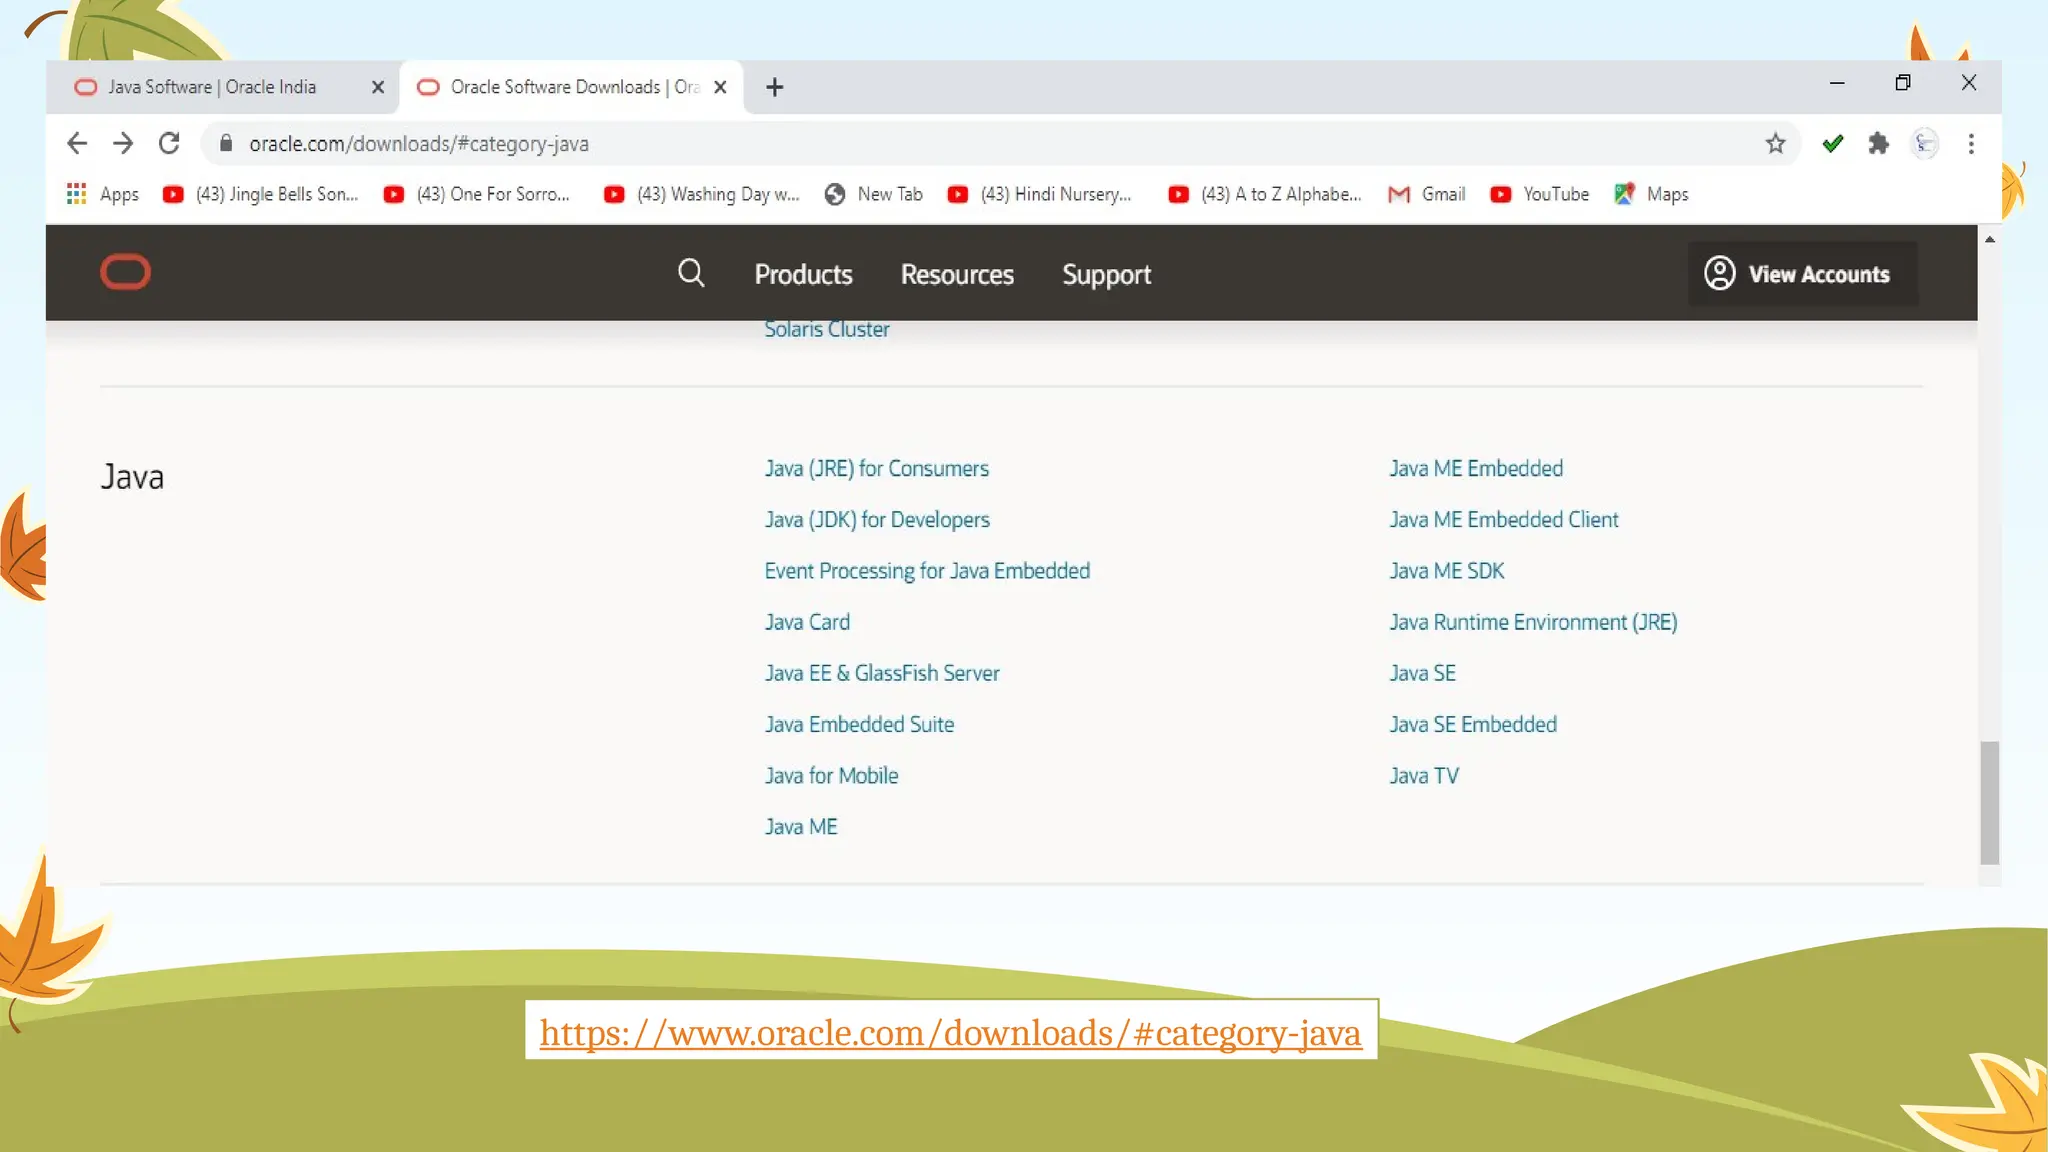2048x1152 pixels.
Task: Open a new browser tab
Action: click(x=774, y=87)
